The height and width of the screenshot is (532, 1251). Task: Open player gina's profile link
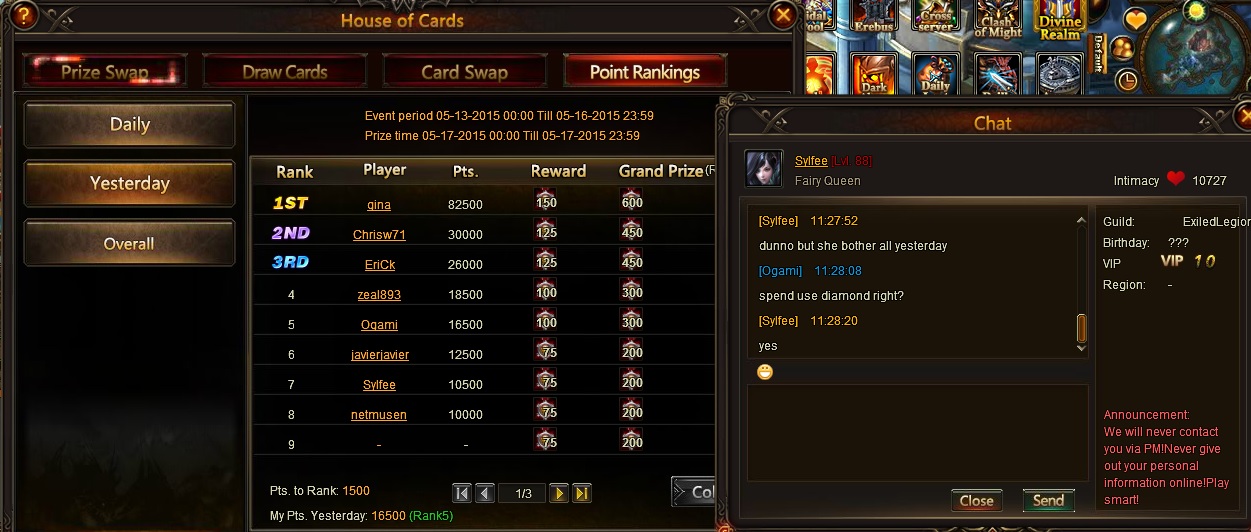379,204
